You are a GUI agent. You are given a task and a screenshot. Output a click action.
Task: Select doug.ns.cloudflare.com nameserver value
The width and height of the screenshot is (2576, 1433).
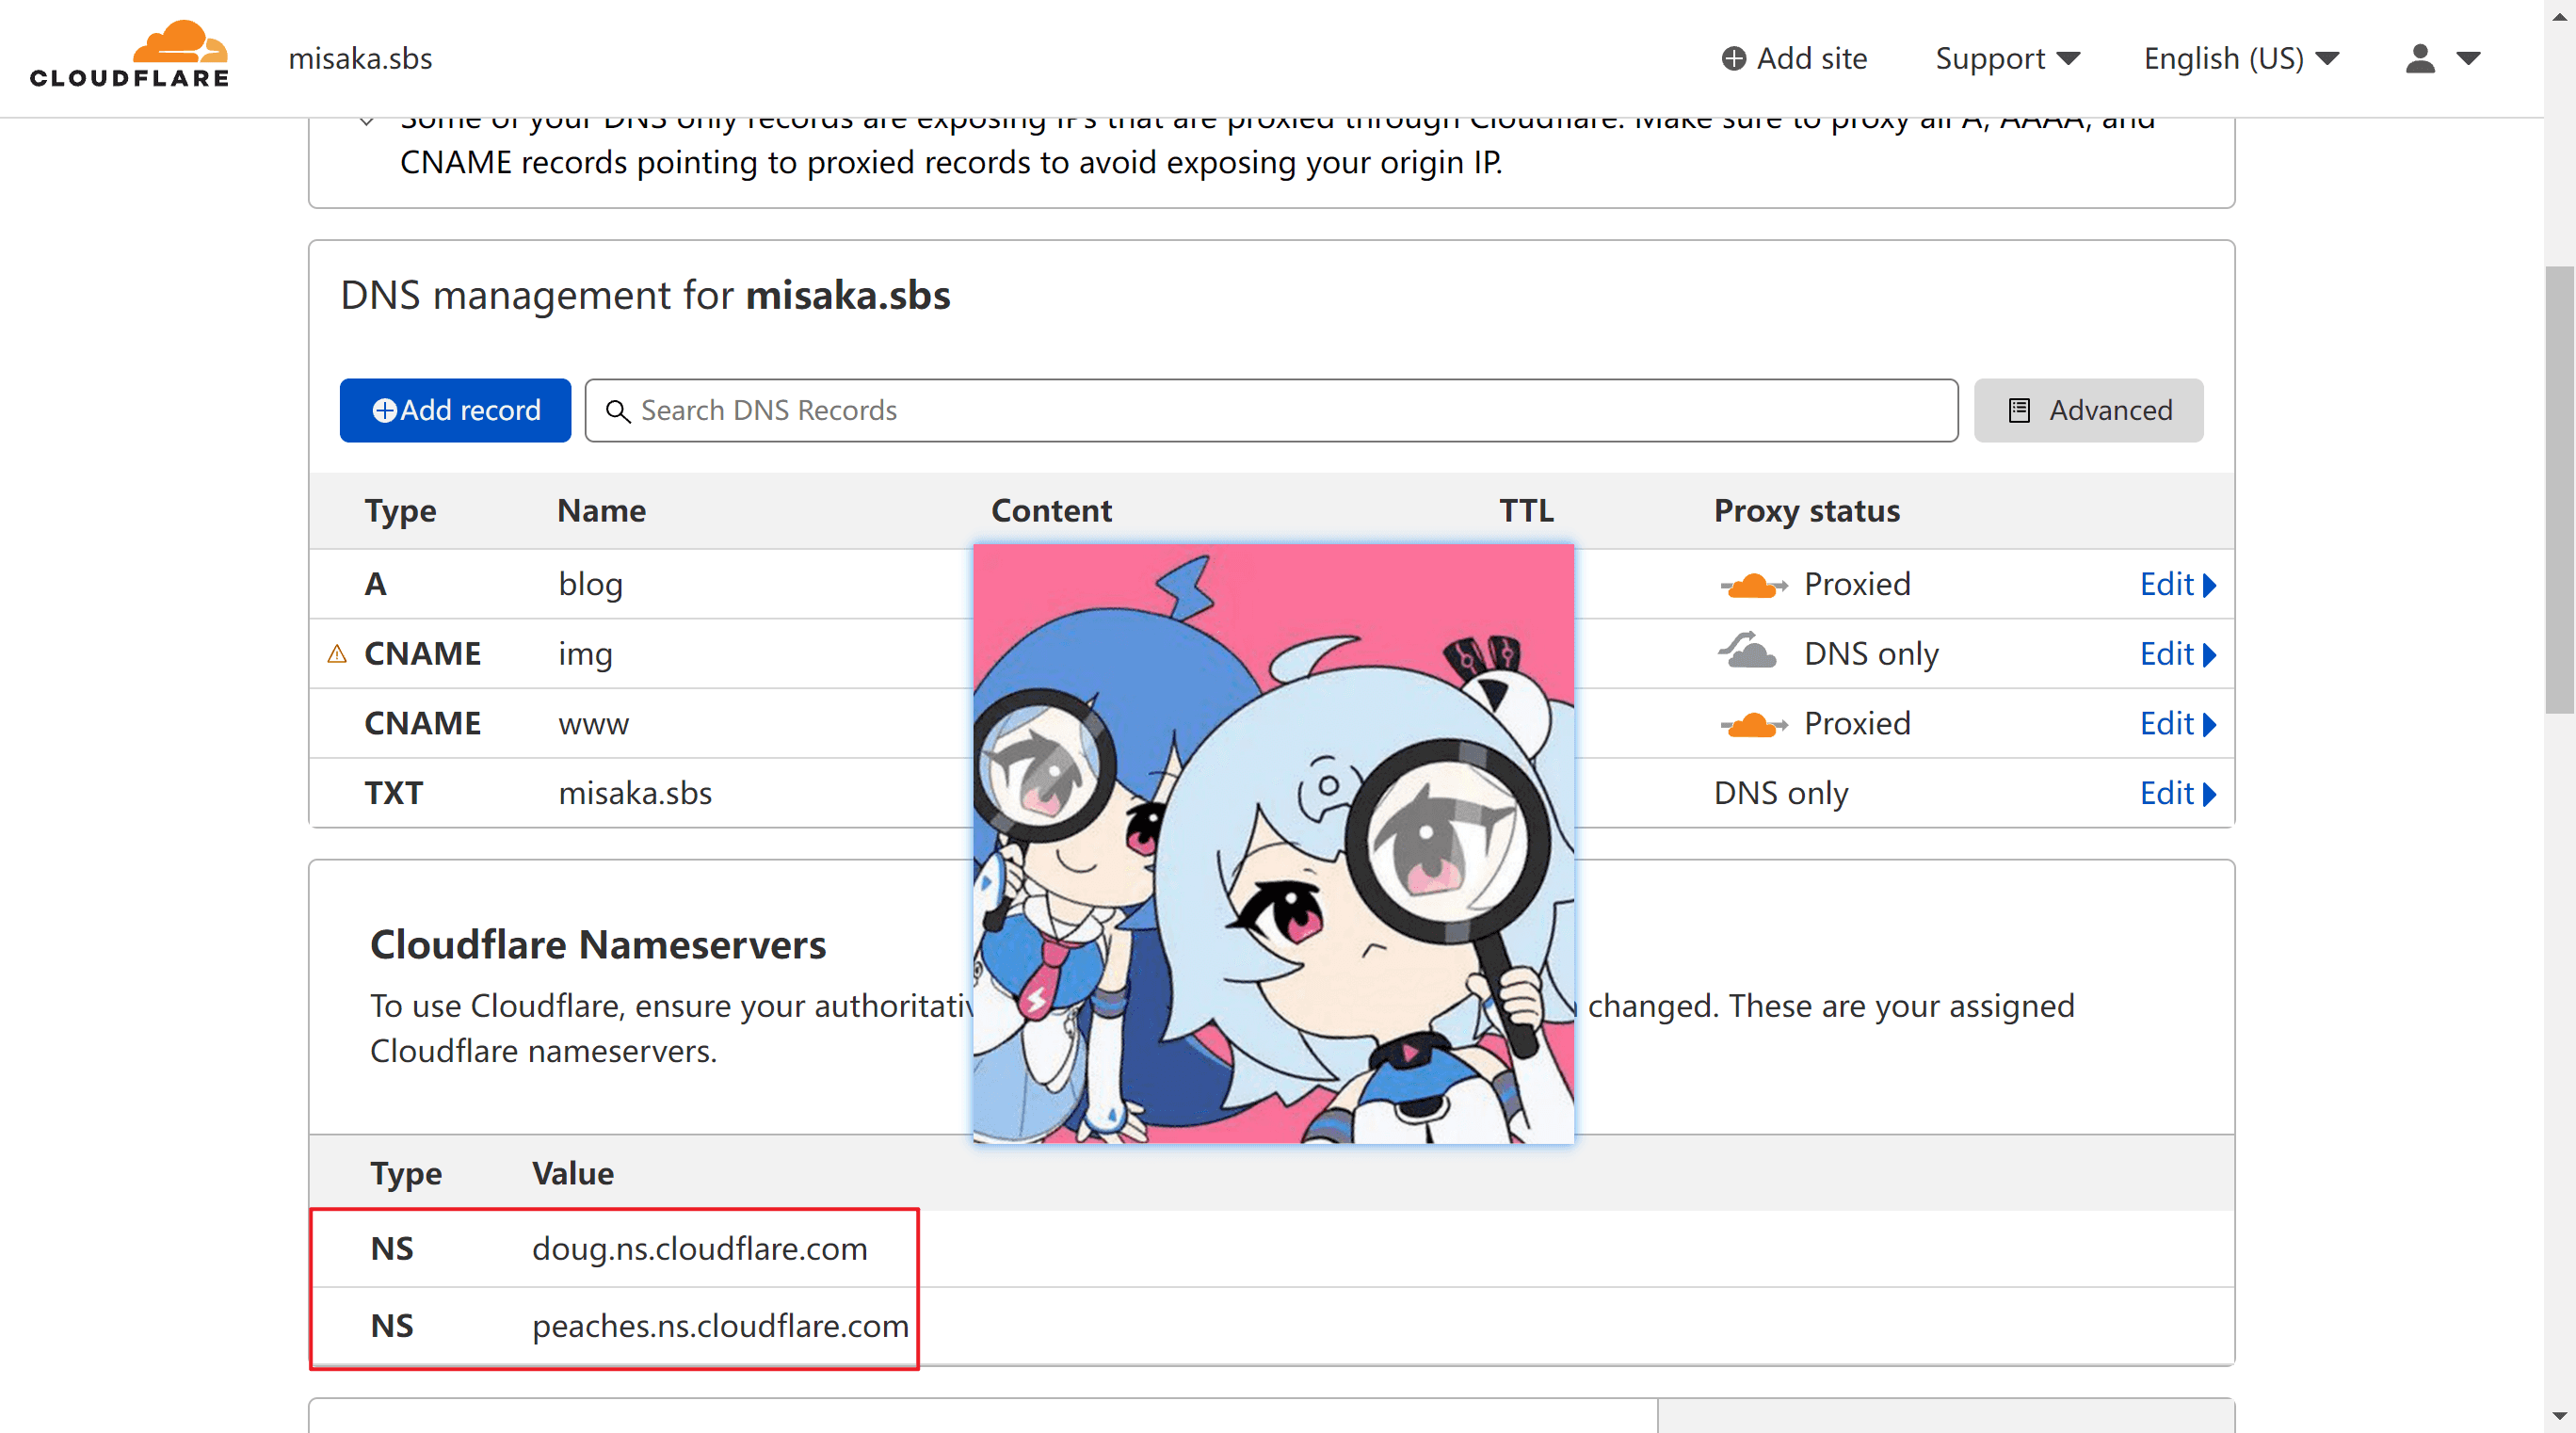[699, 1249]
